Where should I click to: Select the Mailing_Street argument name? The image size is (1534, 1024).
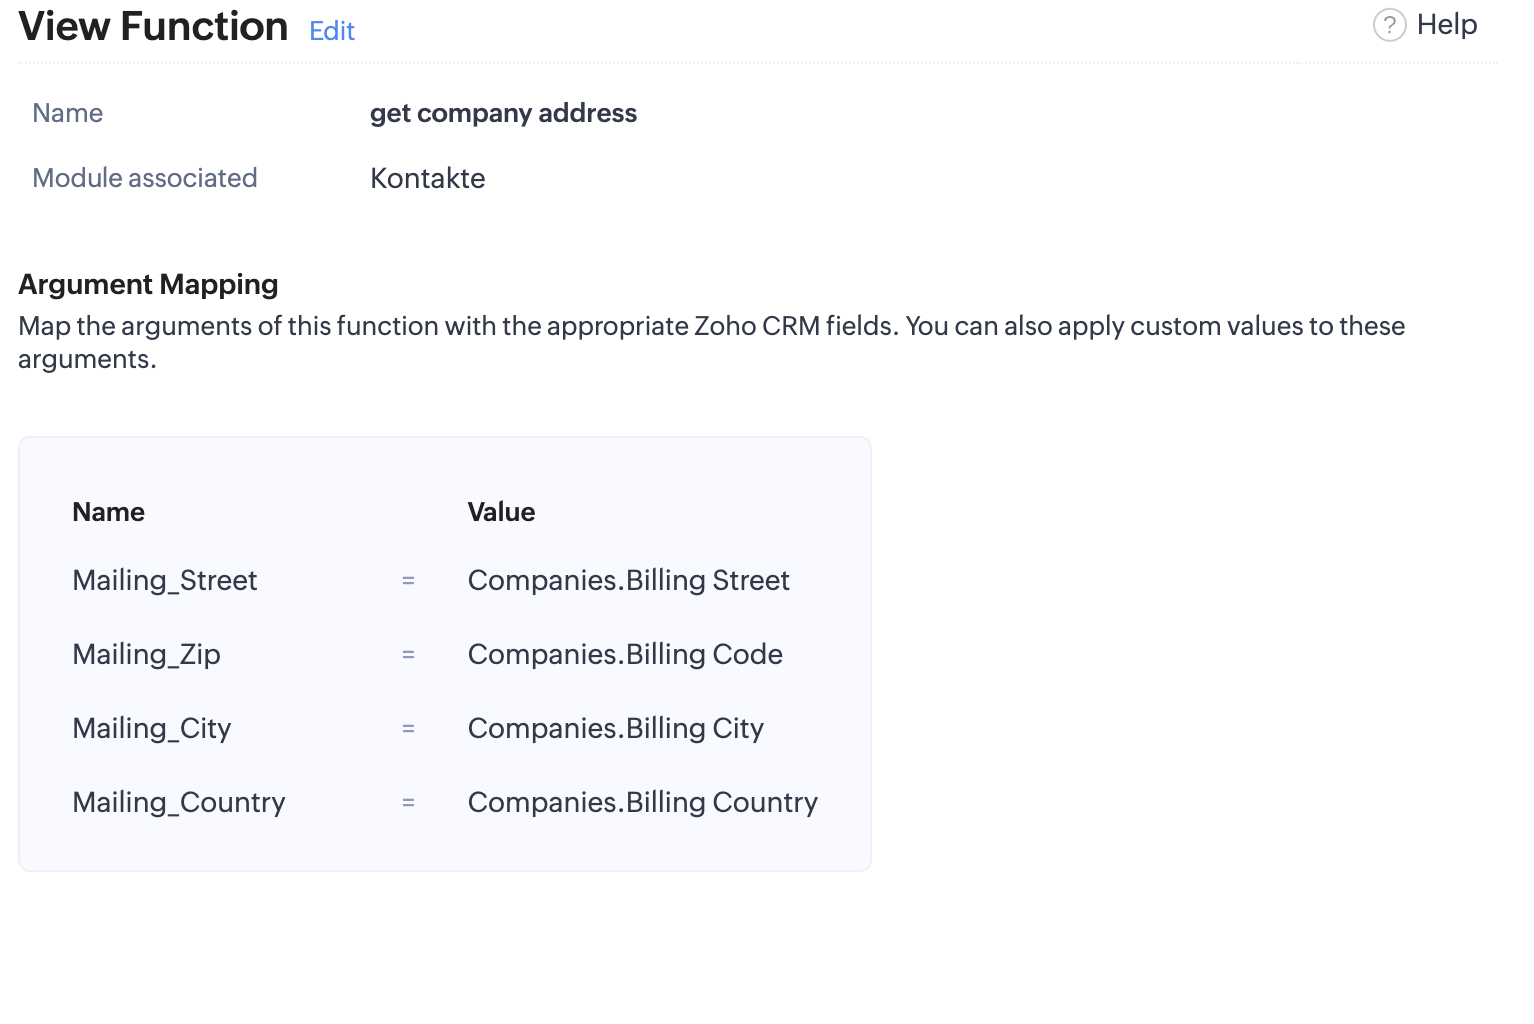coord(165,580)
